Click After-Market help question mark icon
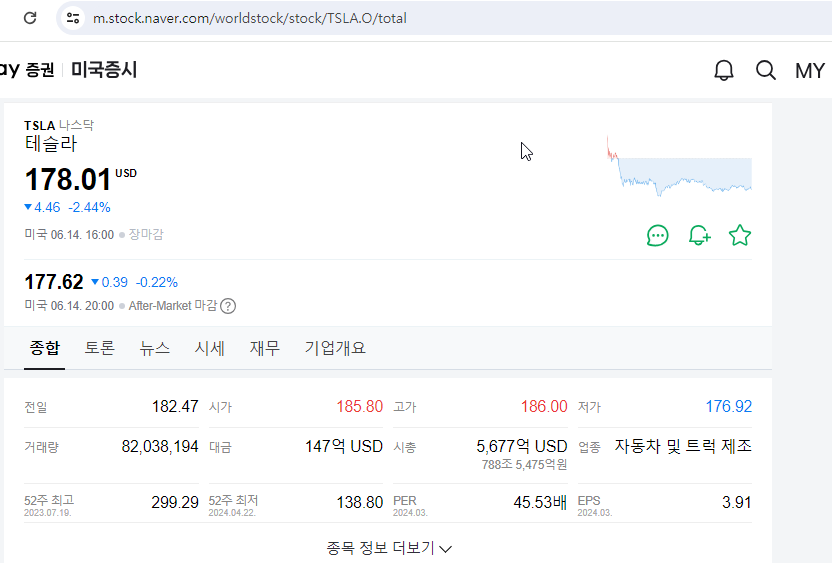This screenshot has width=832, height=563. [228, 306]
